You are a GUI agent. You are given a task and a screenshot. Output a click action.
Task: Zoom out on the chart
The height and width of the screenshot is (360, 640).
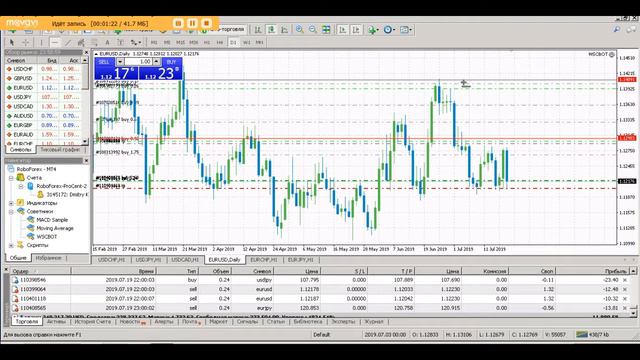313,30
